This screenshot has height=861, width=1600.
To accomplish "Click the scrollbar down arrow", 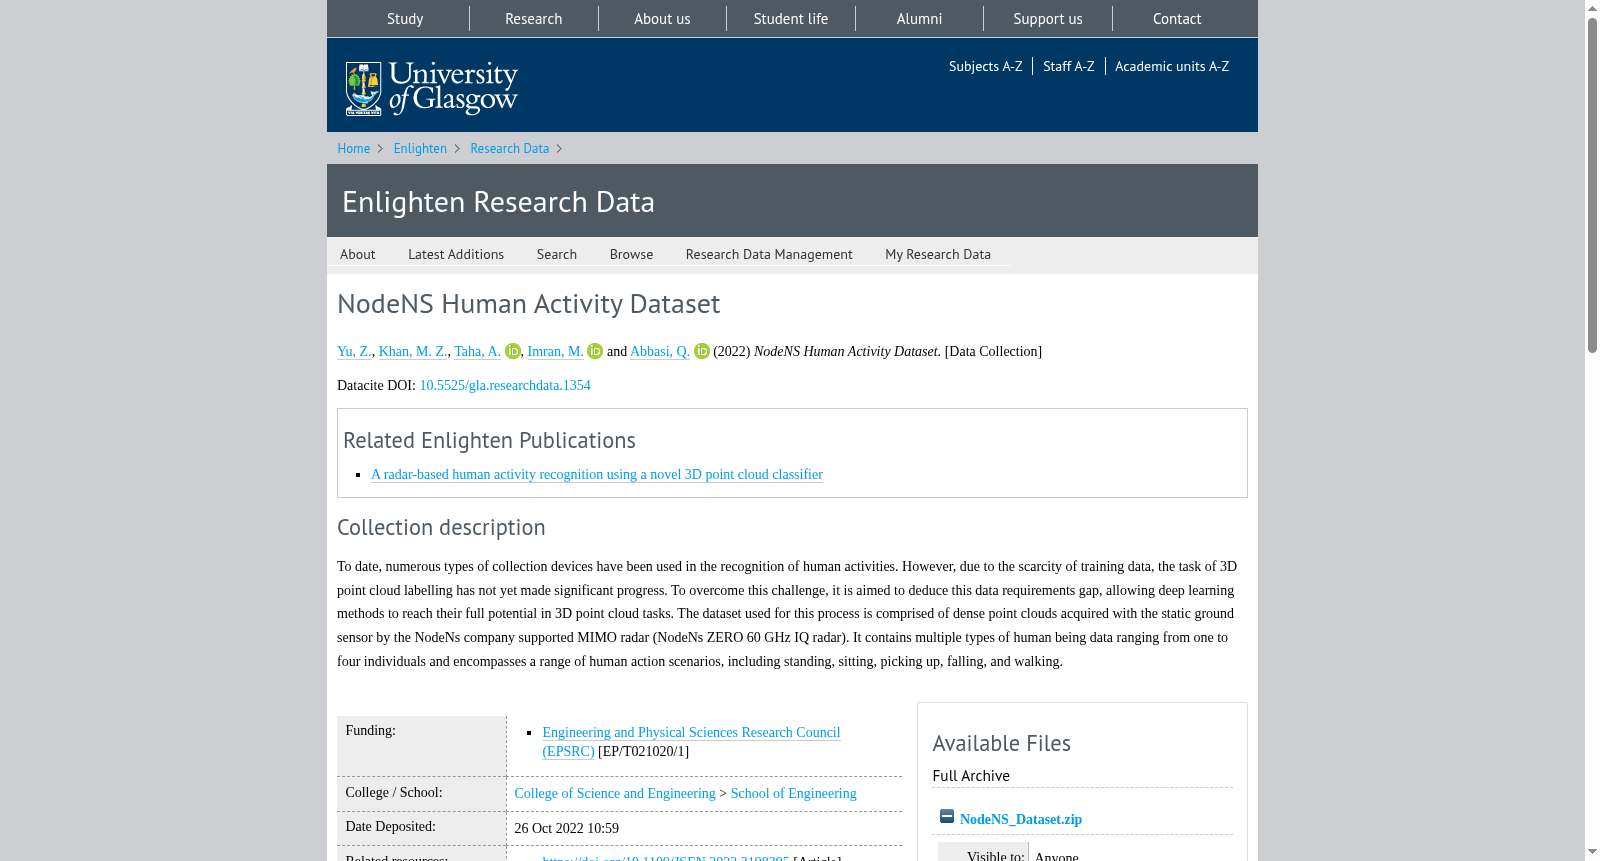I will click(1592, 852).
